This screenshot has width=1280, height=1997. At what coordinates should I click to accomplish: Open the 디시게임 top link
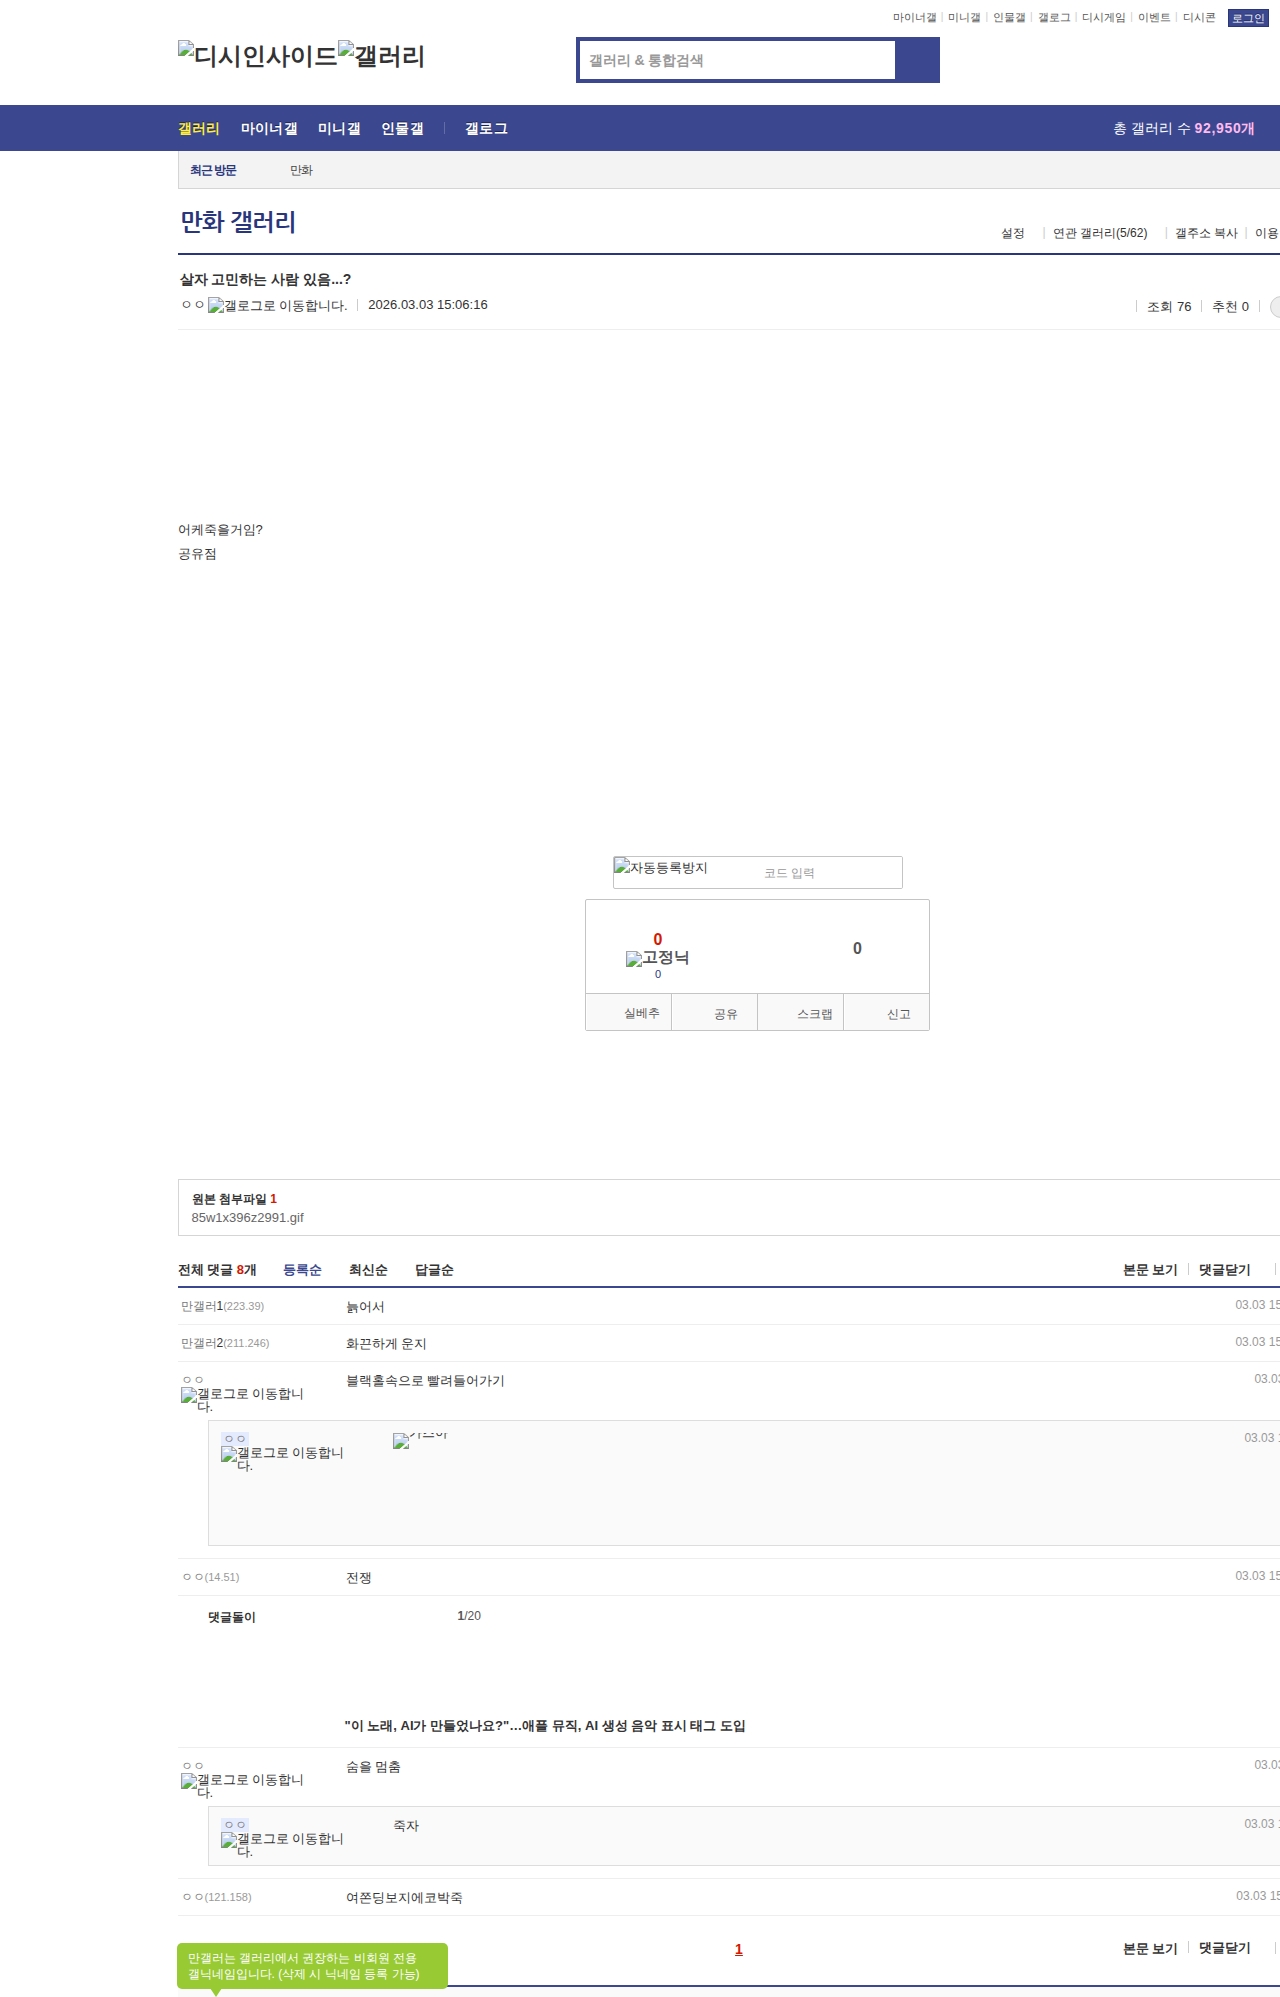(1103, 18)
